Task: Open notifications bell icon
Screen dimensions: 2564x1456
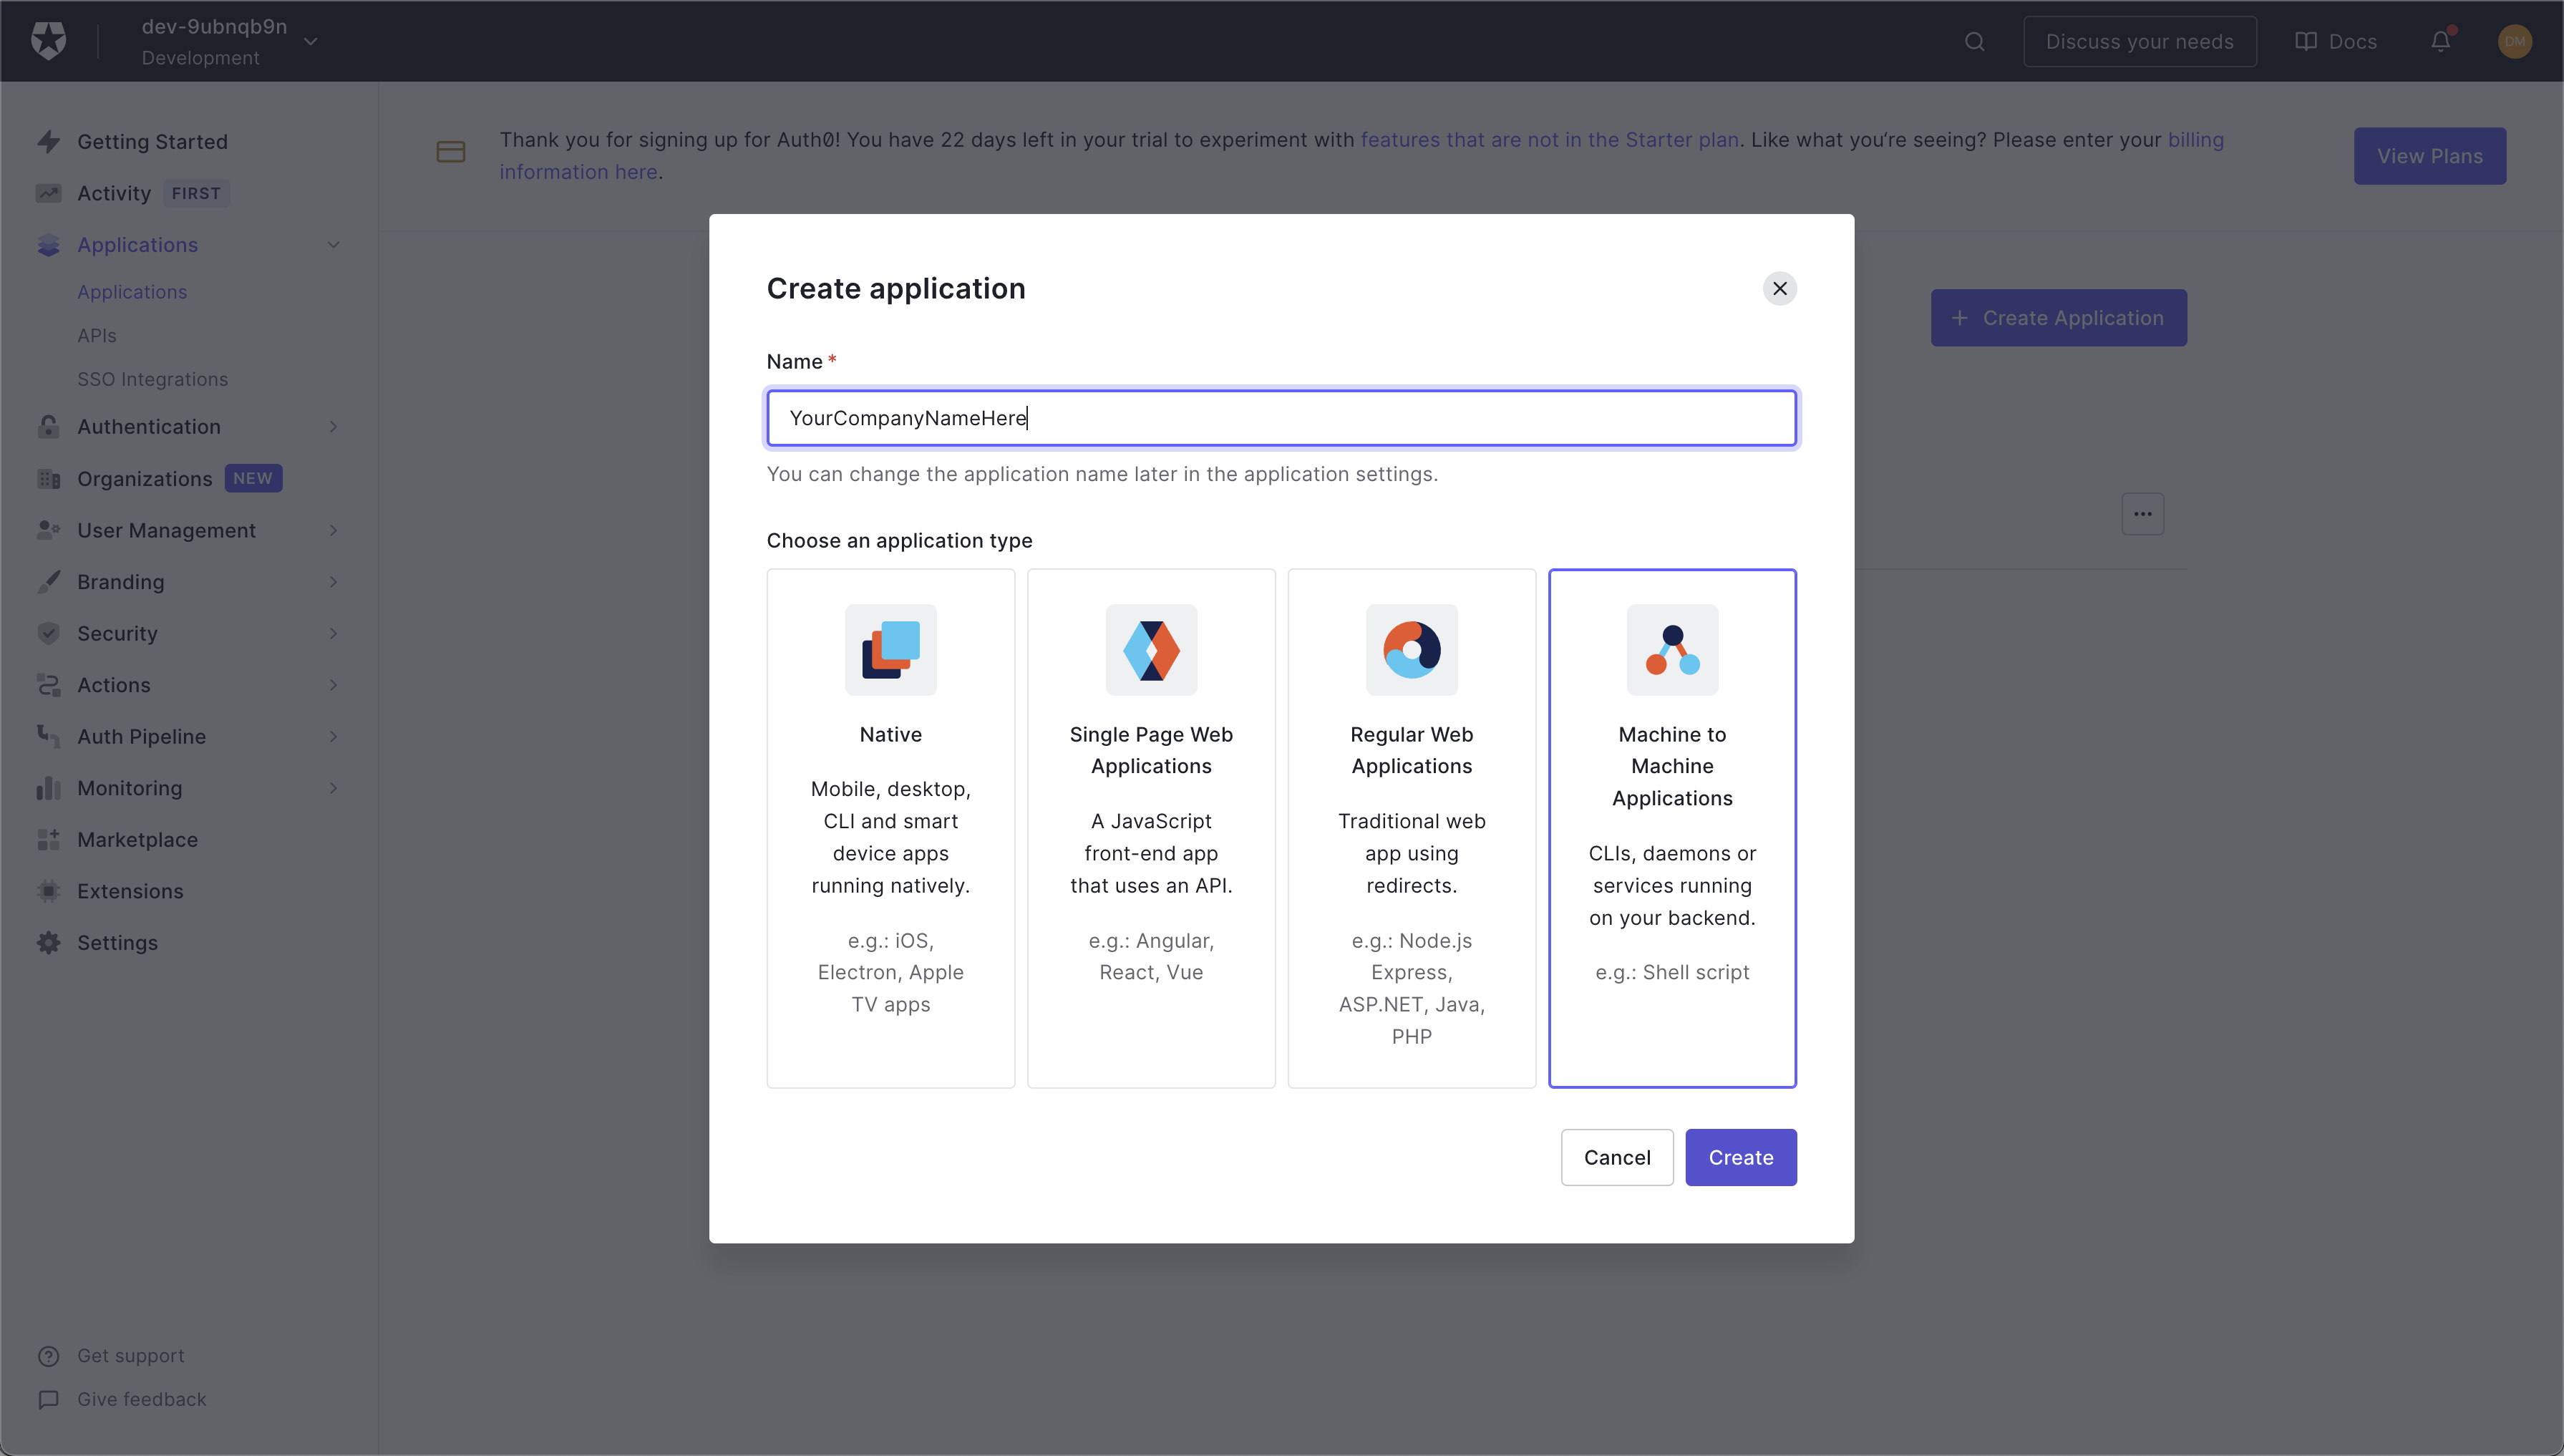Action: [x=2440, y=41]
